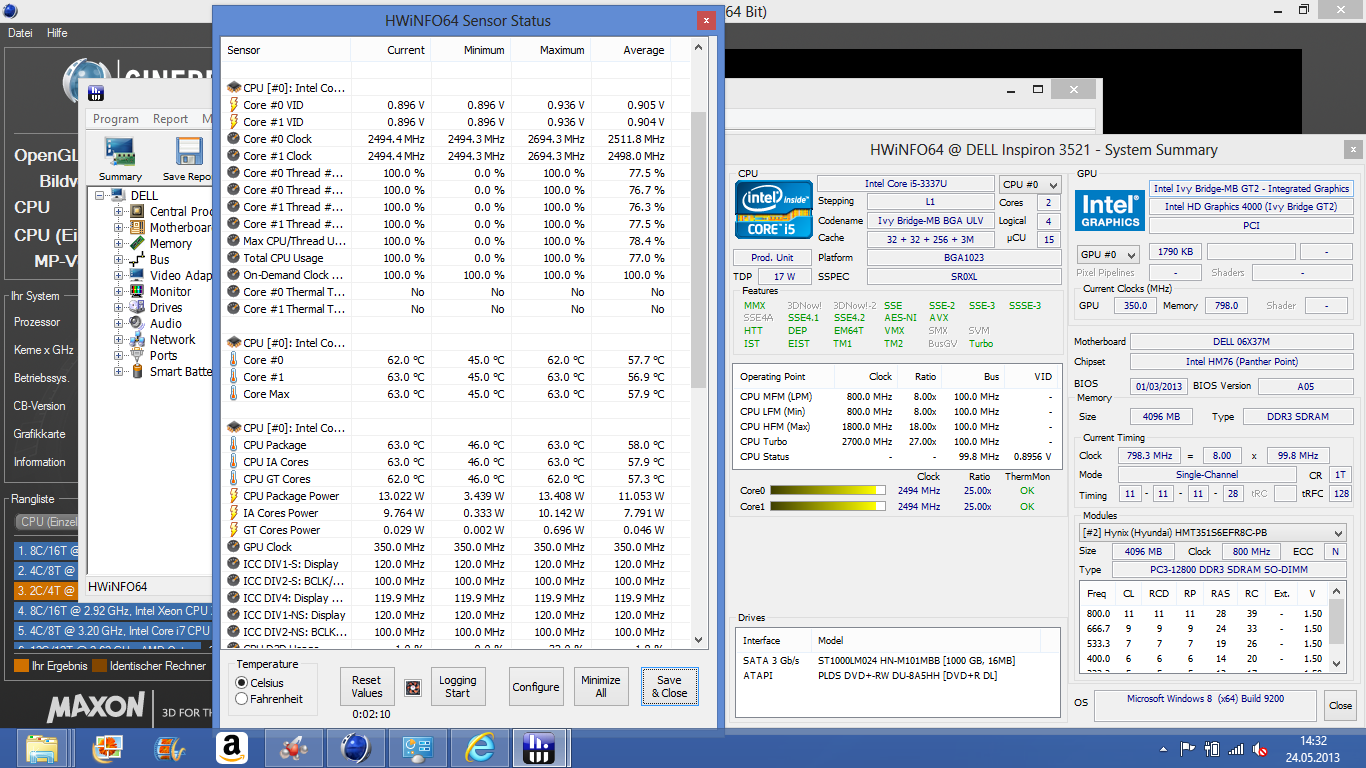Open Internet Explorer from the taskbar
The image size is (1366, 768).
click(x=480, y=748)
